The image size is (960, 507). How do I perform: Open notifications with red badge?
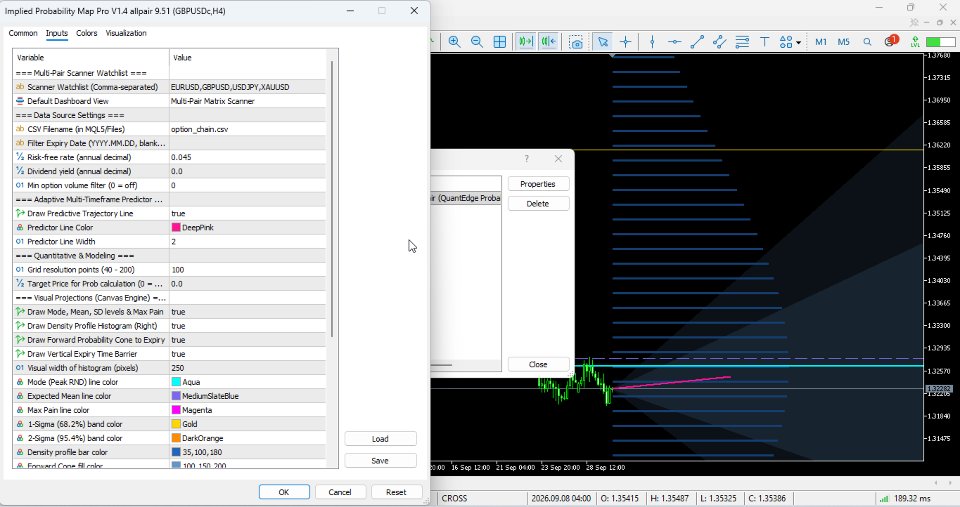pyautogui.click(x=891, y=41)
